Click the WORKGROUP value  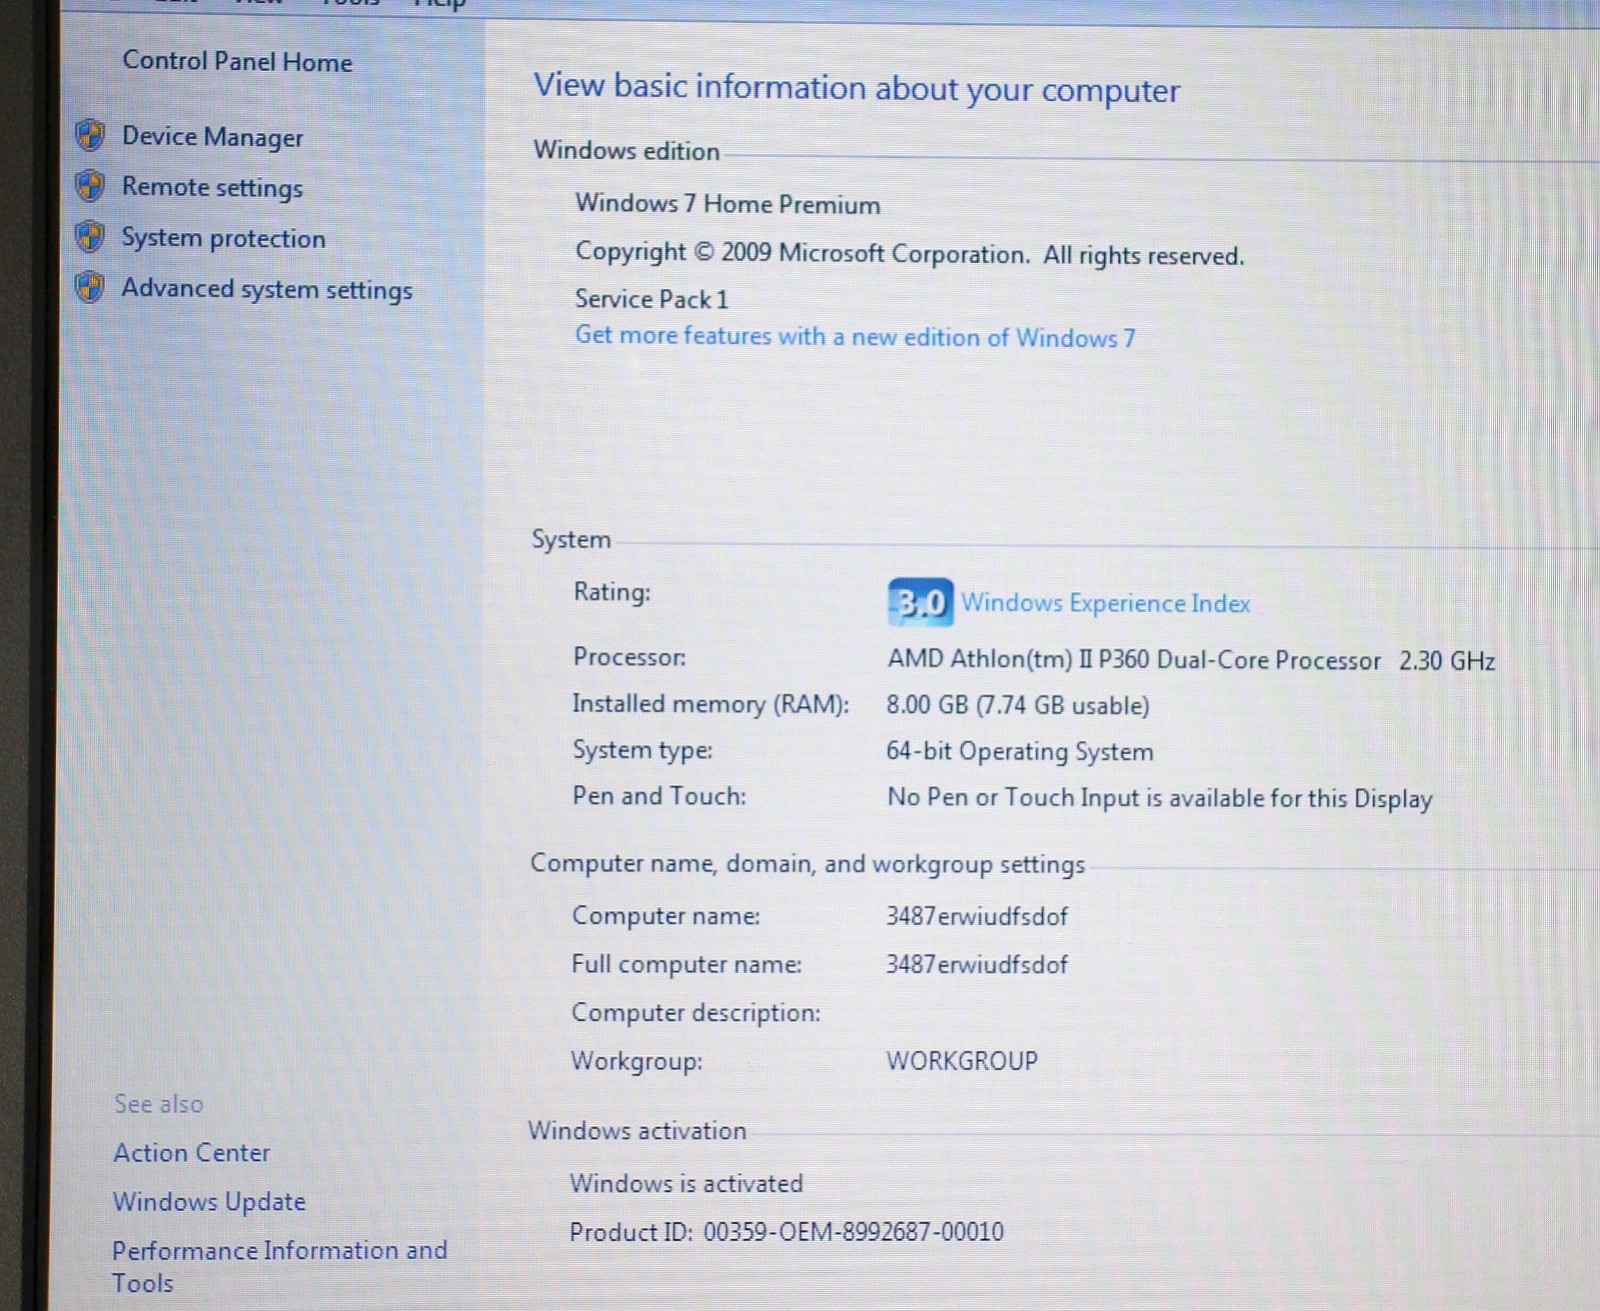pos(961,1061)
